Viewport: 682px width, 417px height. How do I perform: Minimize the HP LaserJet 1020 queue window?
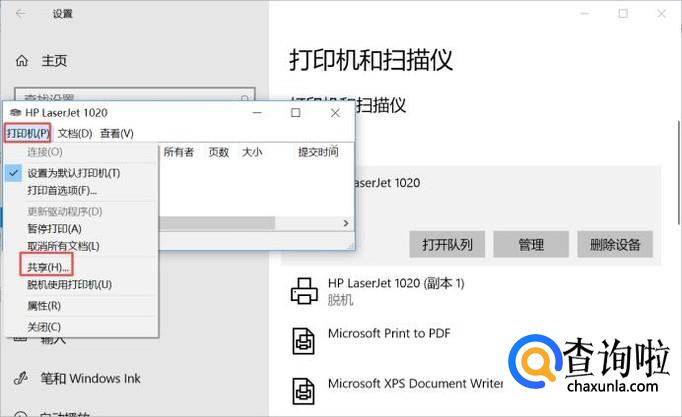[x=257, y=113]
